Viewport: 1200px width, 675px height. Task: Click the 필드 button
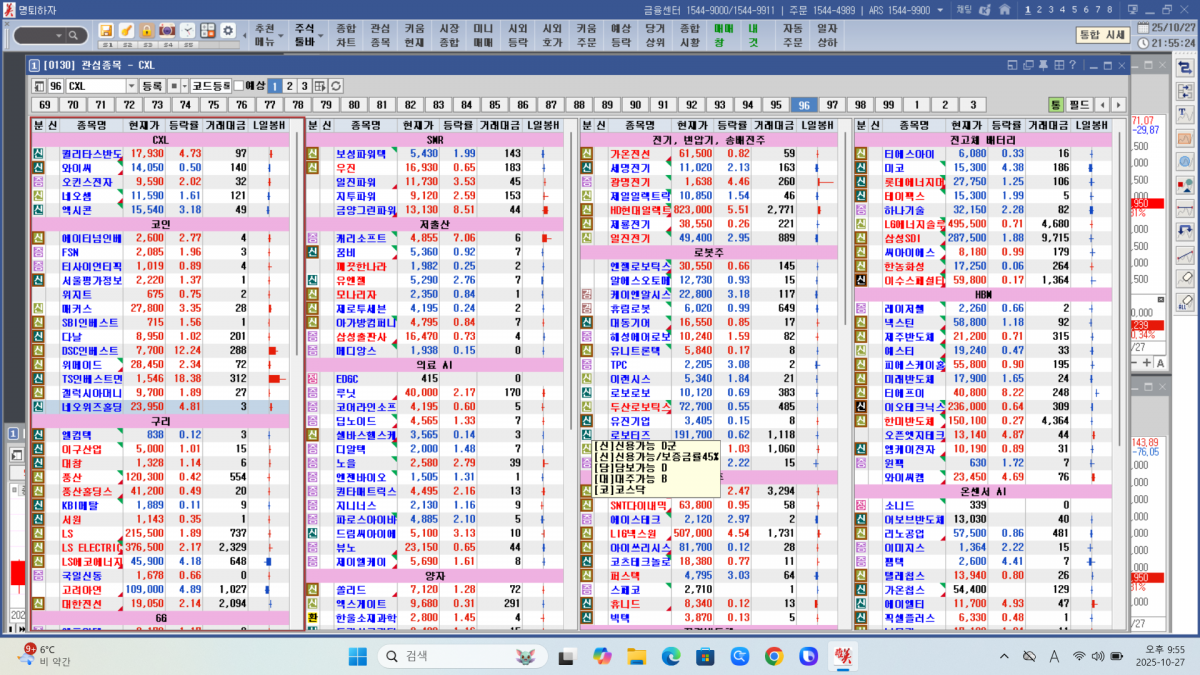pyautogui.click(x=1079, y=104)
